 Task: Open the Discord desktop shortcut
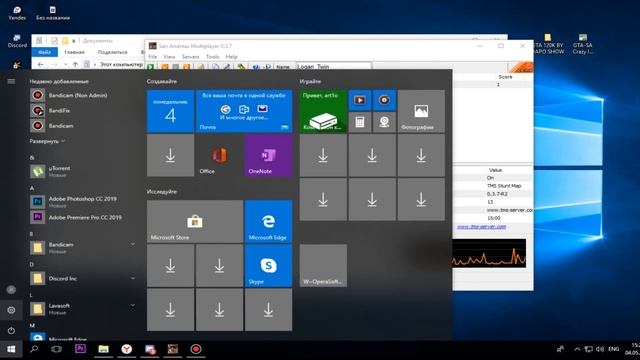tap(17, 41)
